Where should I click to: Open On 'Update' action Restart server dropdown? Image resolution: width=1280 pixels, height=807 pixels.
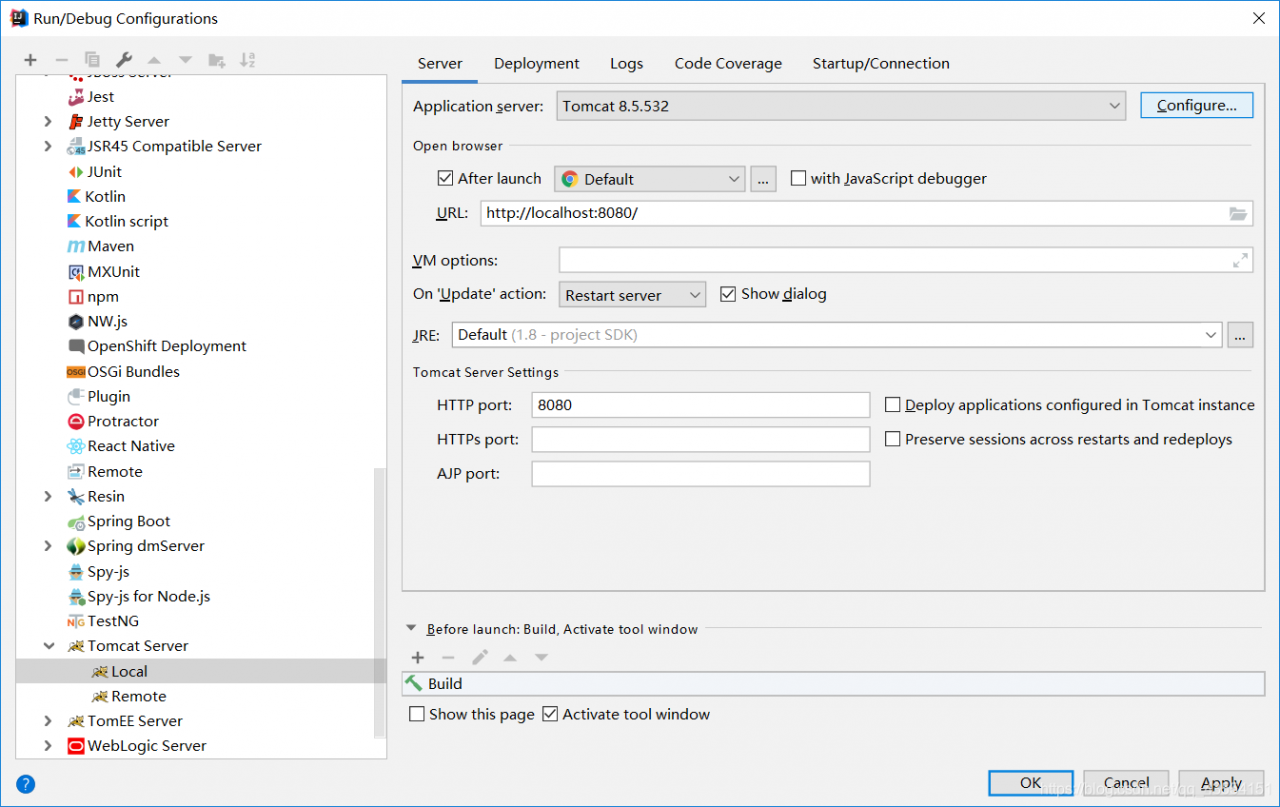tap(632, 295)
